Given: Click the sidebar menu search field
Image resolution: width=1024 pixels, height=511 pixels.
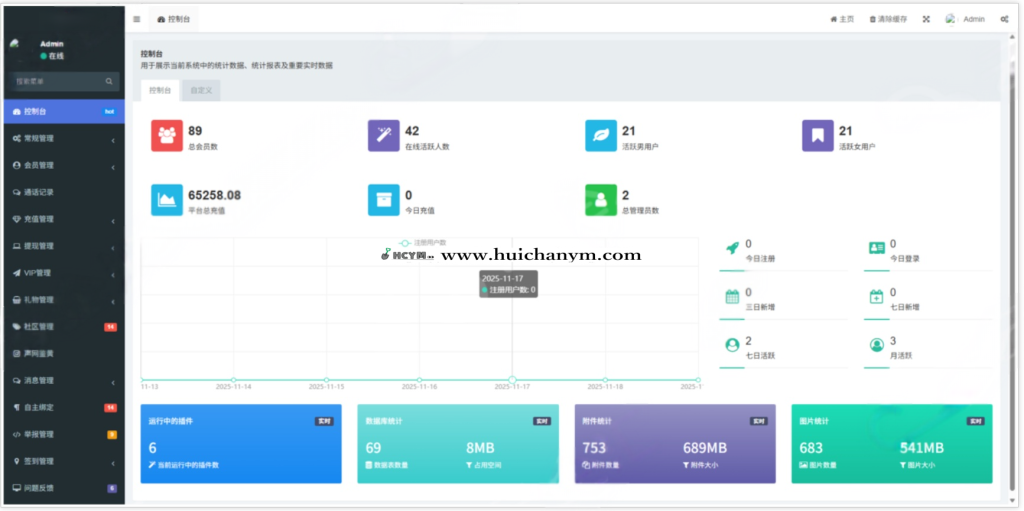Looking at the screenshot, I should pyautogui.click(x=58, y=81).
